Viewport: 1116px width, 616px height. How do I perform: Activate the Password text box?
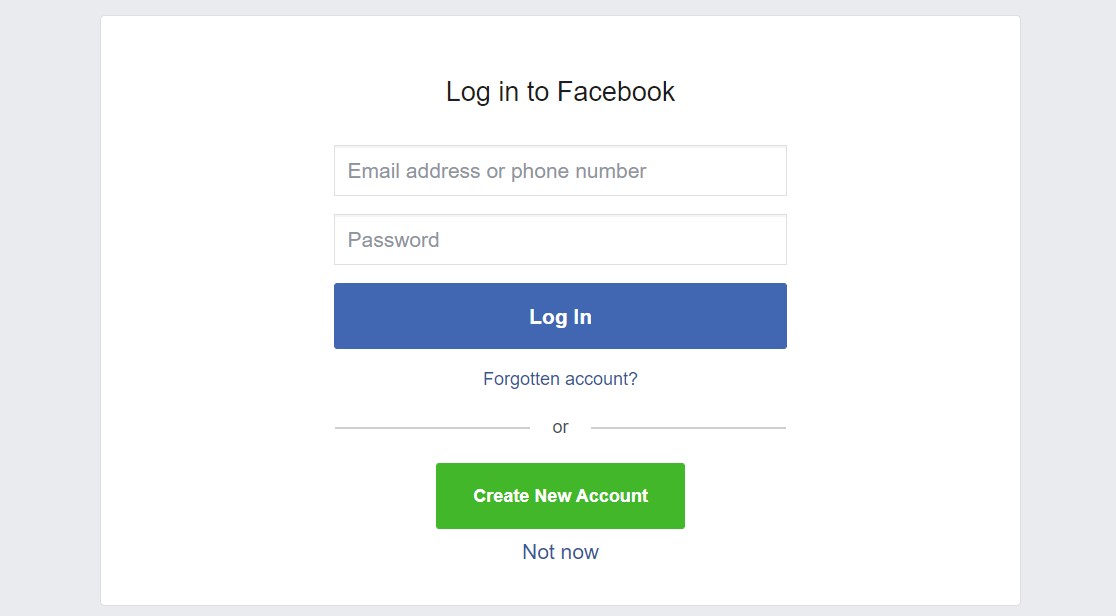tap(560, 240)
